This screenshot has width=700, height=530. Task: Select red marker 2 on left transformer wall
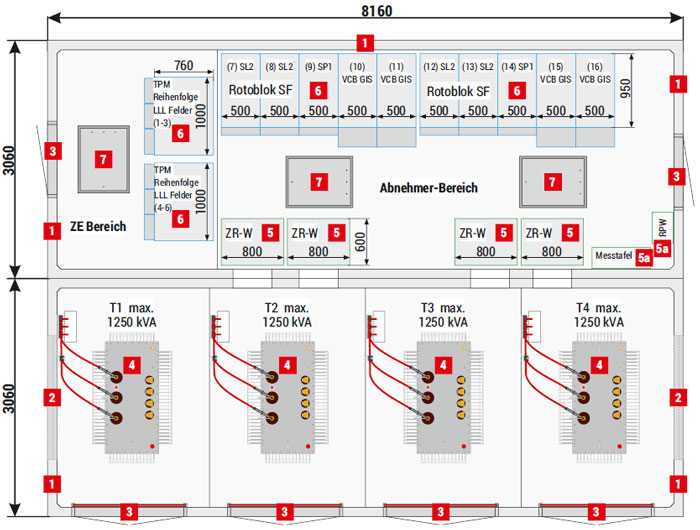tap(52, 397)
